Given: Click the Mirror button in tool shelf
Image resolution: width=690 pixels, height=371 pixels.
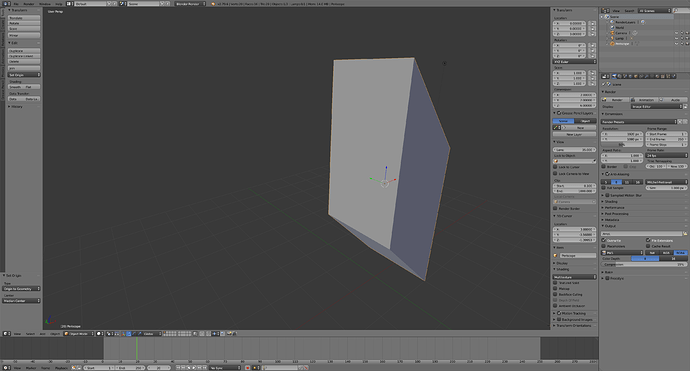Looking at the screenshot, I should 24,35.
